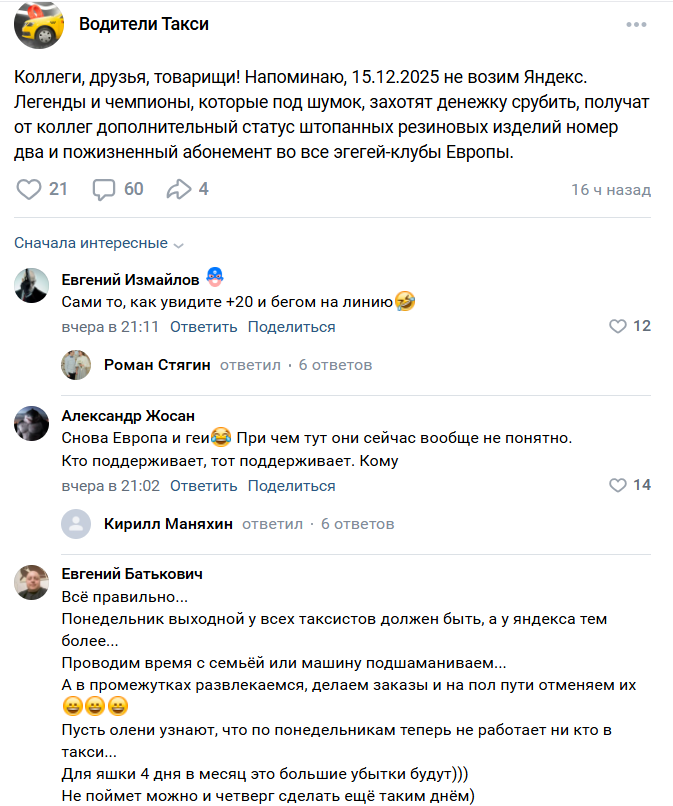Click Ответить under Евгений Измайлов's comment
Viewport: 673px width, 806px height.
(x=203, y=327)
